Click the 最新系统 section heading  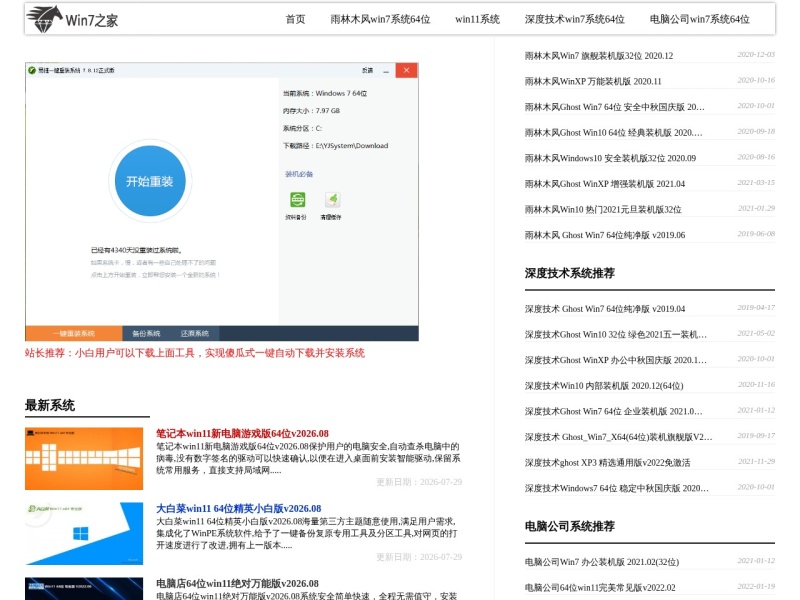click(x=50, y=406)
